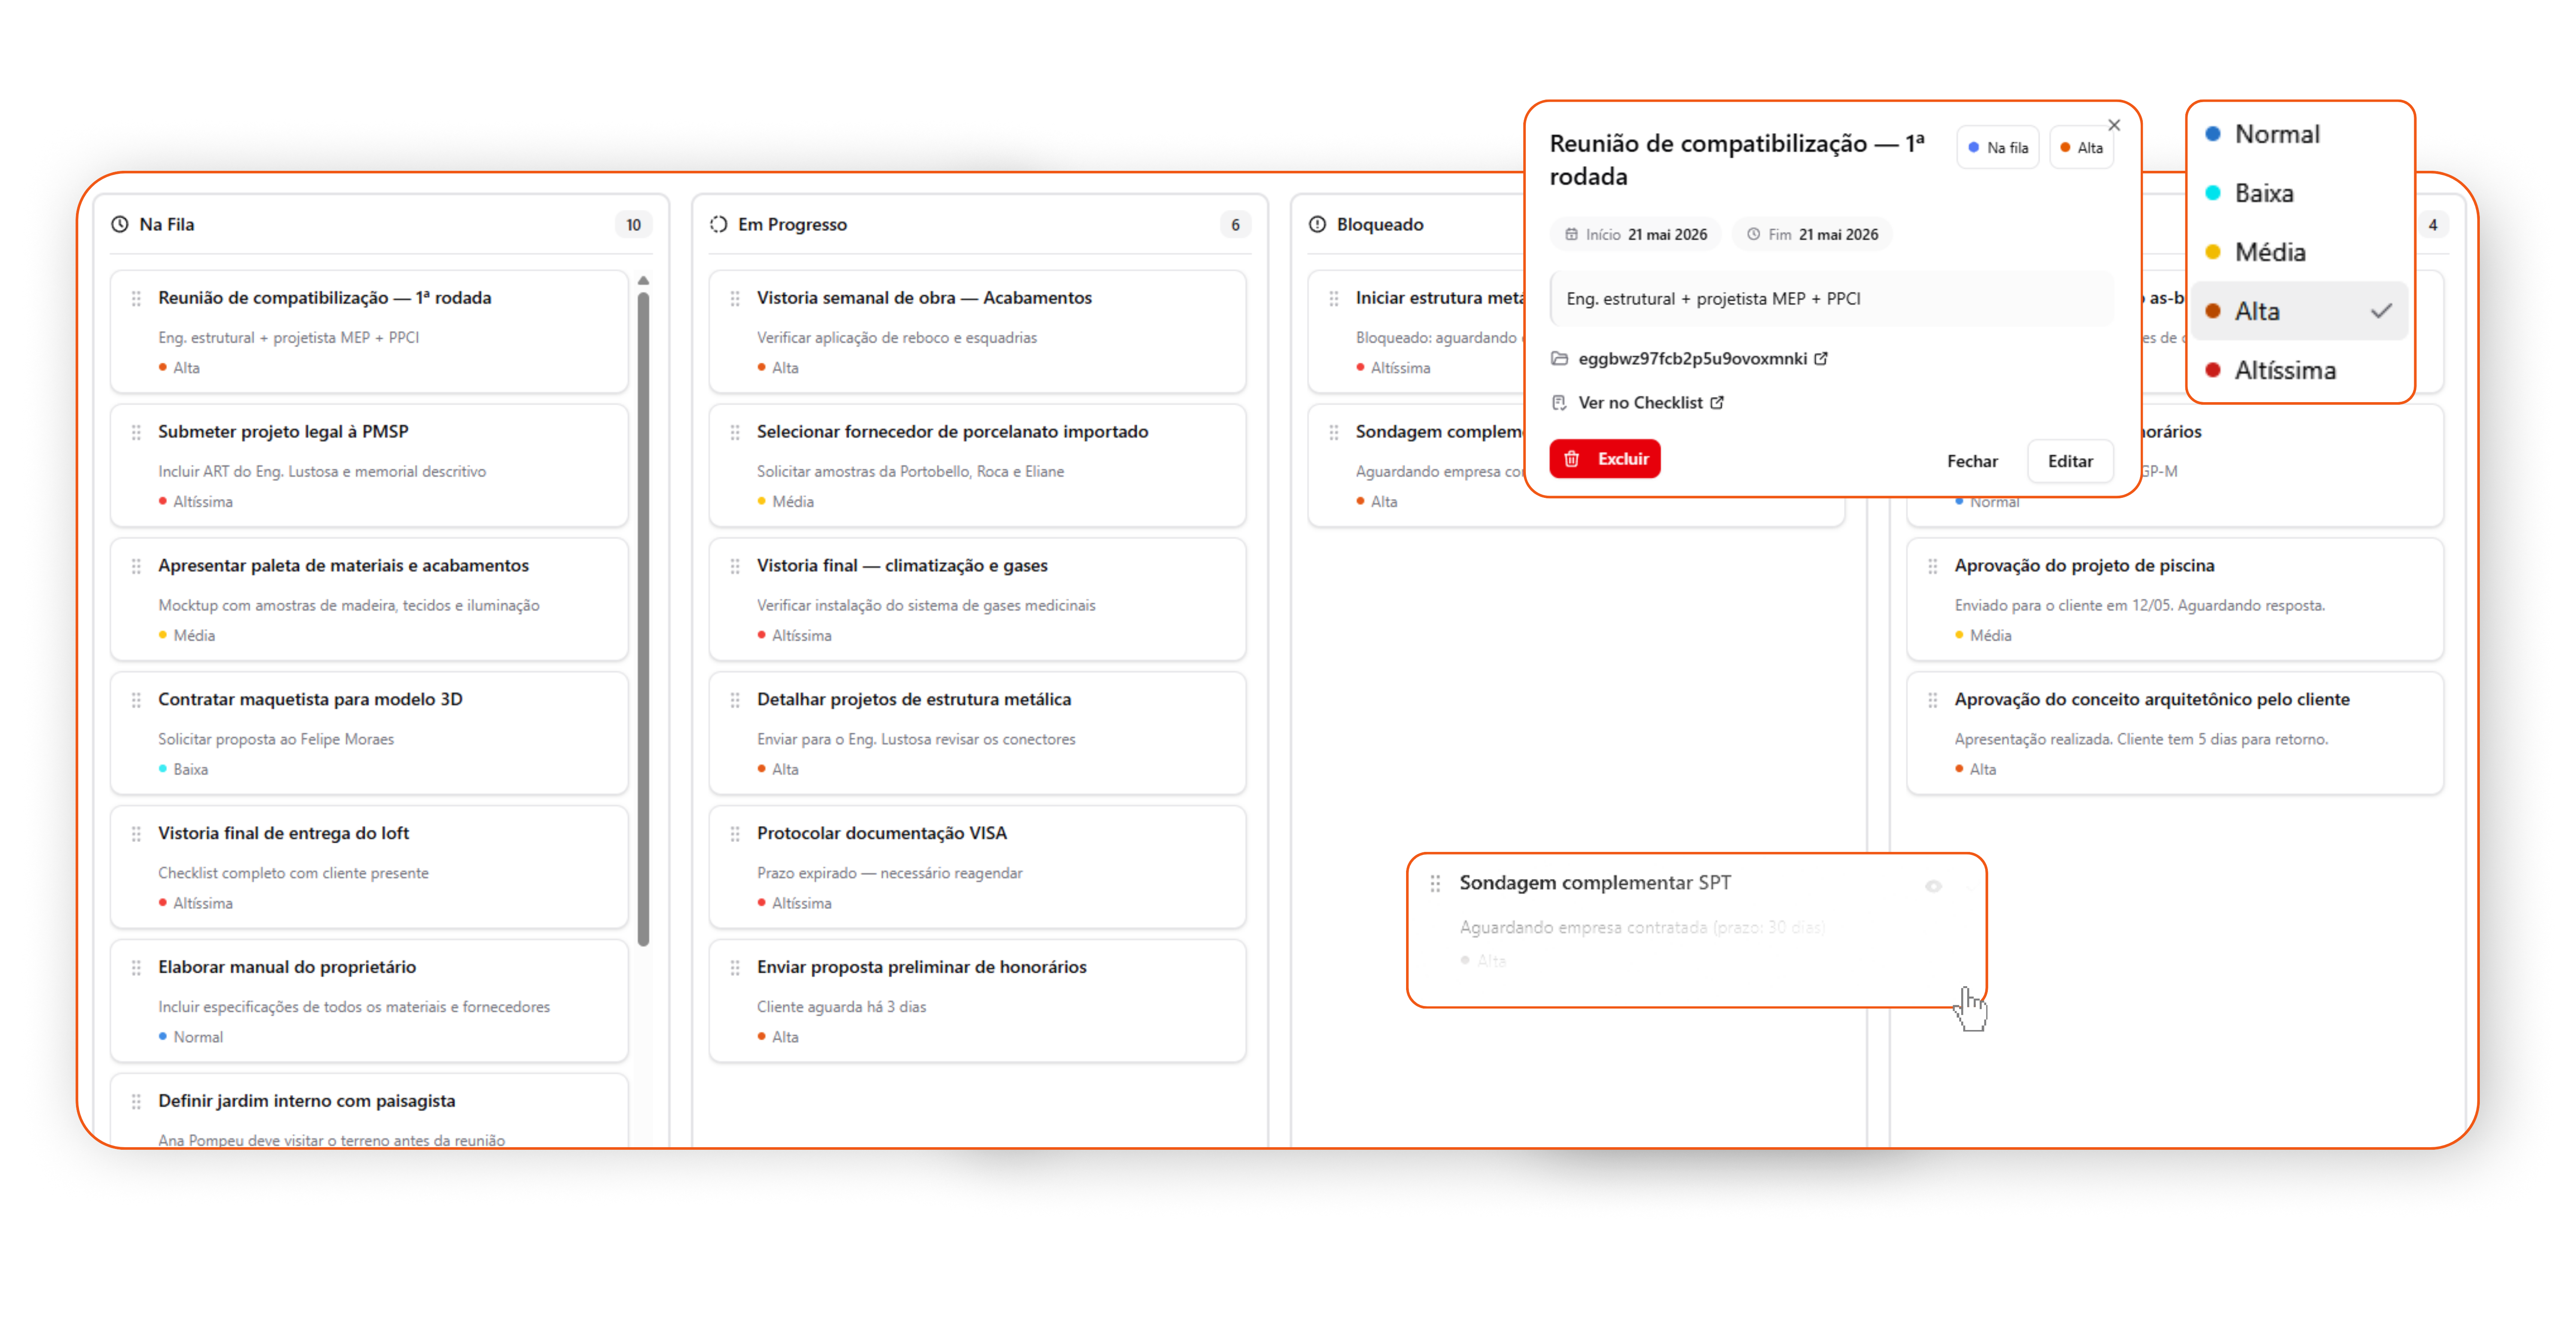2576x1321 pixels.
Task: Close the task detail popup
Action: pyautogui.click(x=2114, y=125)
